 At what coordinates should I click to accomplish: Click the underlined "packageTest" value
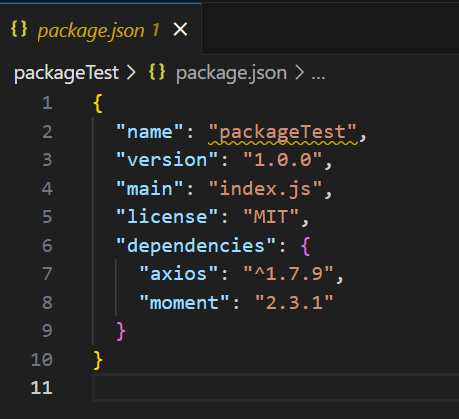(x=283, y=132)
